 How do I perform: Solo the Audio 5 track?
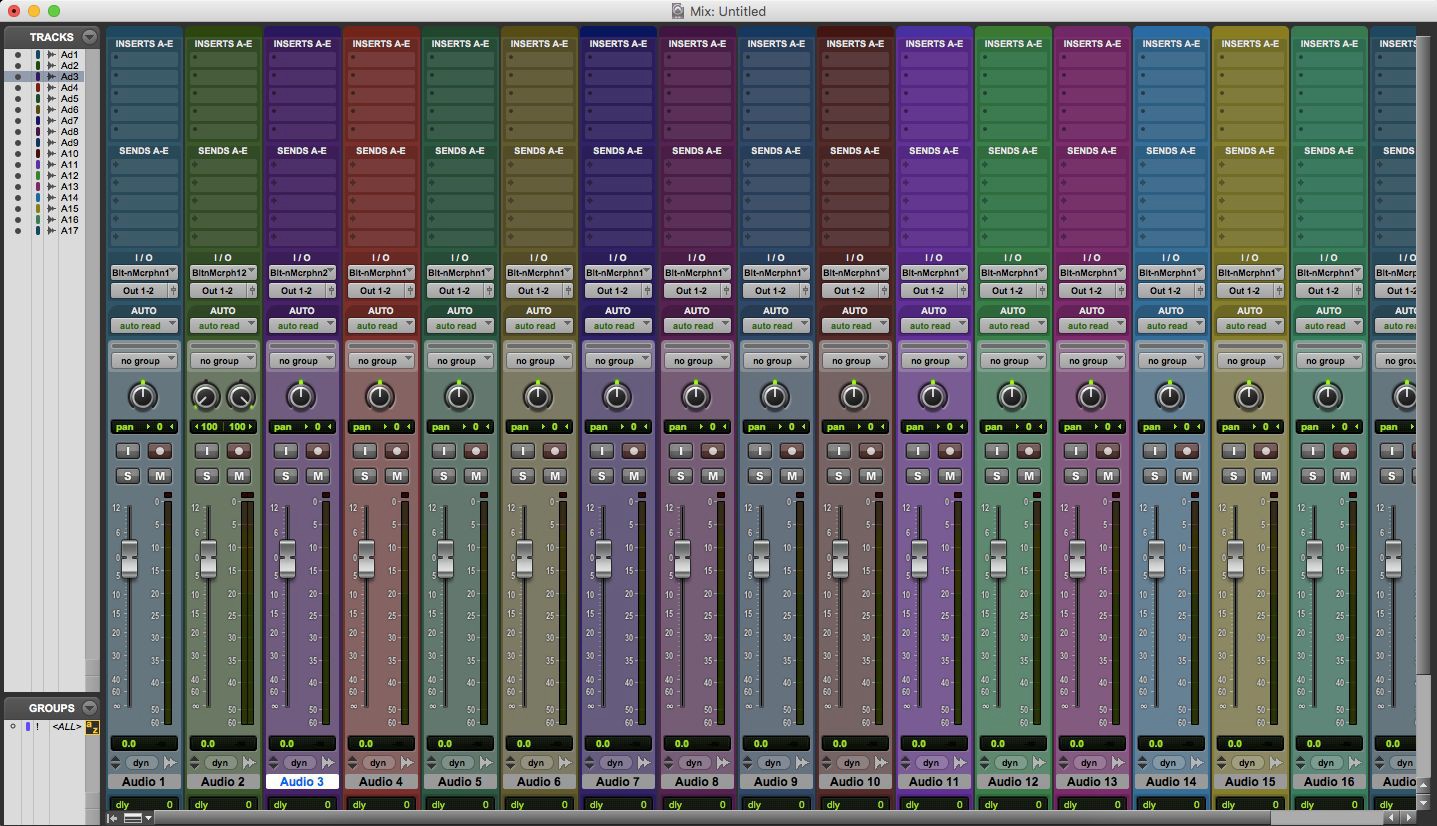click(444, 476)
